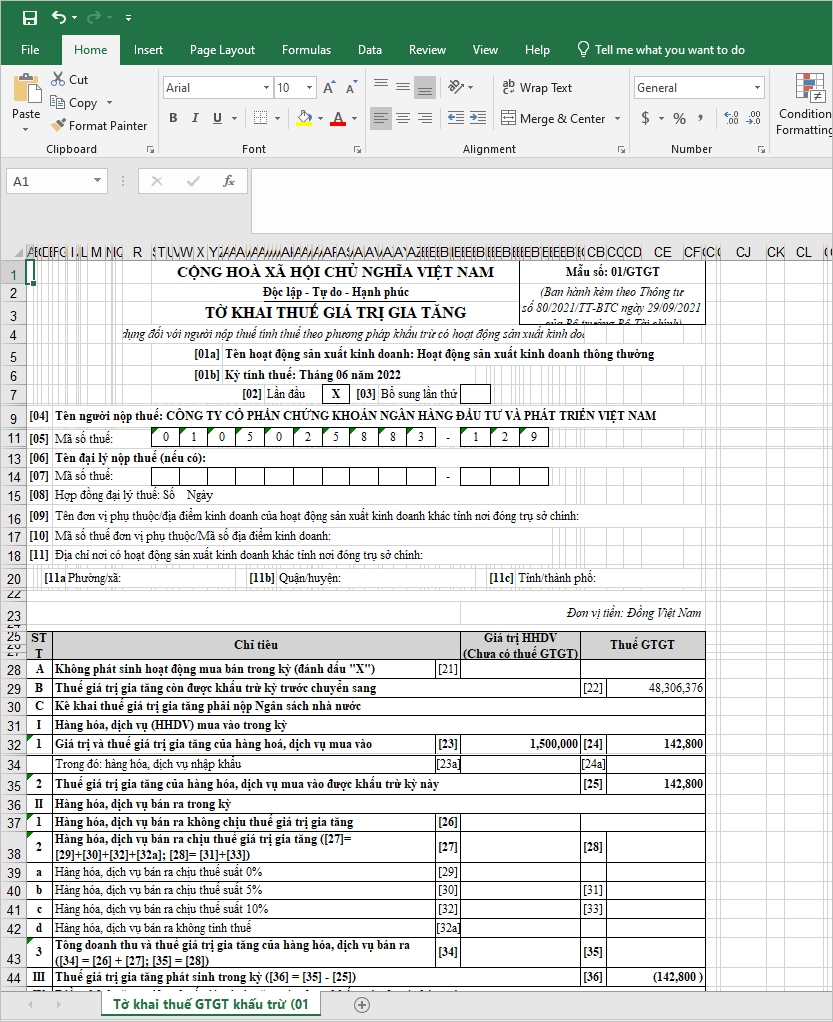Screen dimensions: 833x1022
Task: Click the Percent Style icon
Action: (x=679, y=118)
